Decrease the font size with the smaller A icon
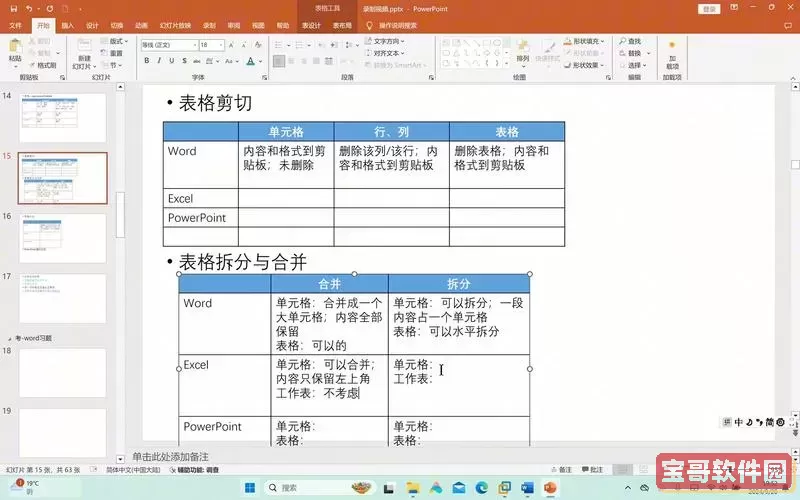This screenshot has width=800, height=500. (244, 45)
